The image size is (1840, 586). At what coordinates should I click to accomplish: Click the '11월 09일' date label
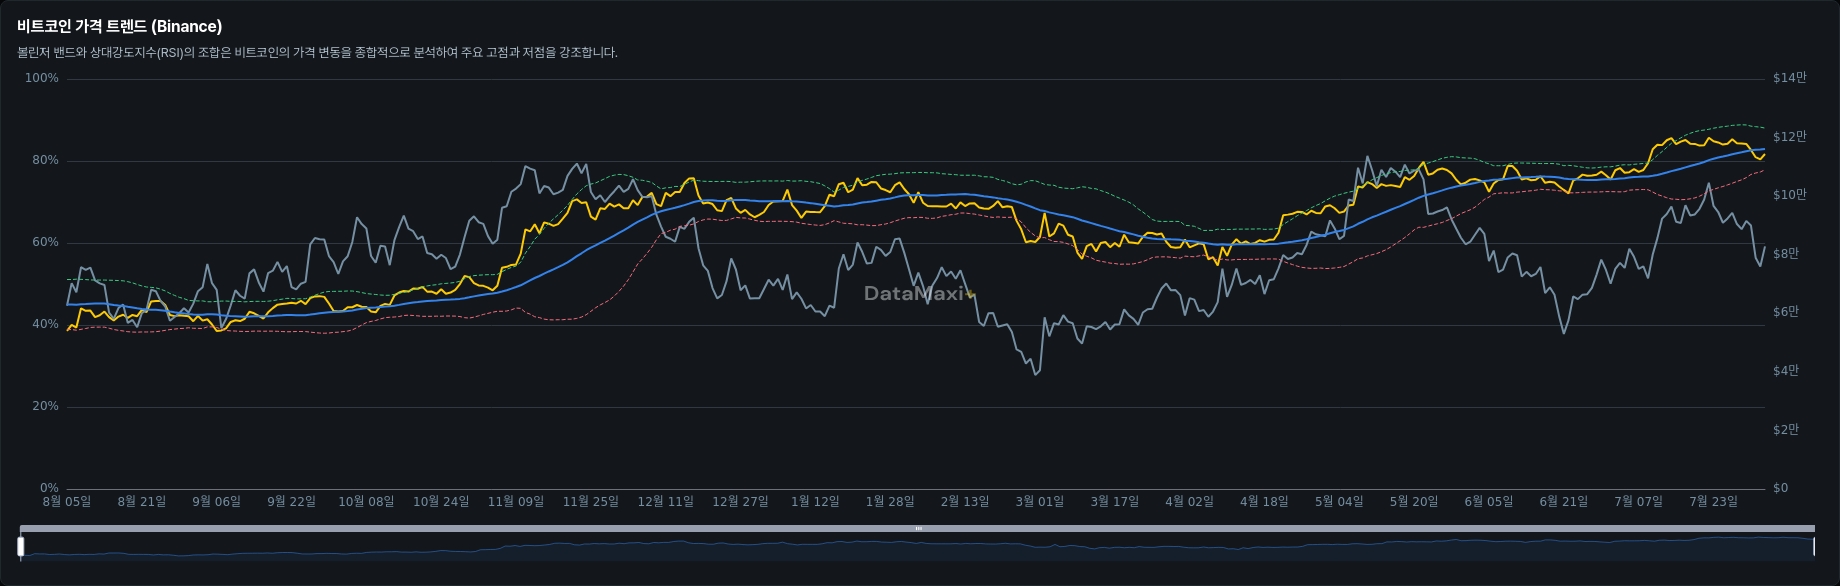coord(516,502)
